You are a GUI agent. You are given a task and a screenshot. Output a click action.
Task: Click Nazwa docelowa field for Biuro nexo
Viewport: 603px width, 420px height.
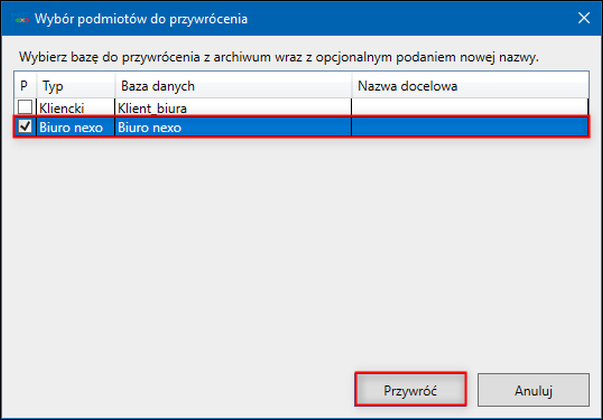pyautogui.click(x=467, y=126)
